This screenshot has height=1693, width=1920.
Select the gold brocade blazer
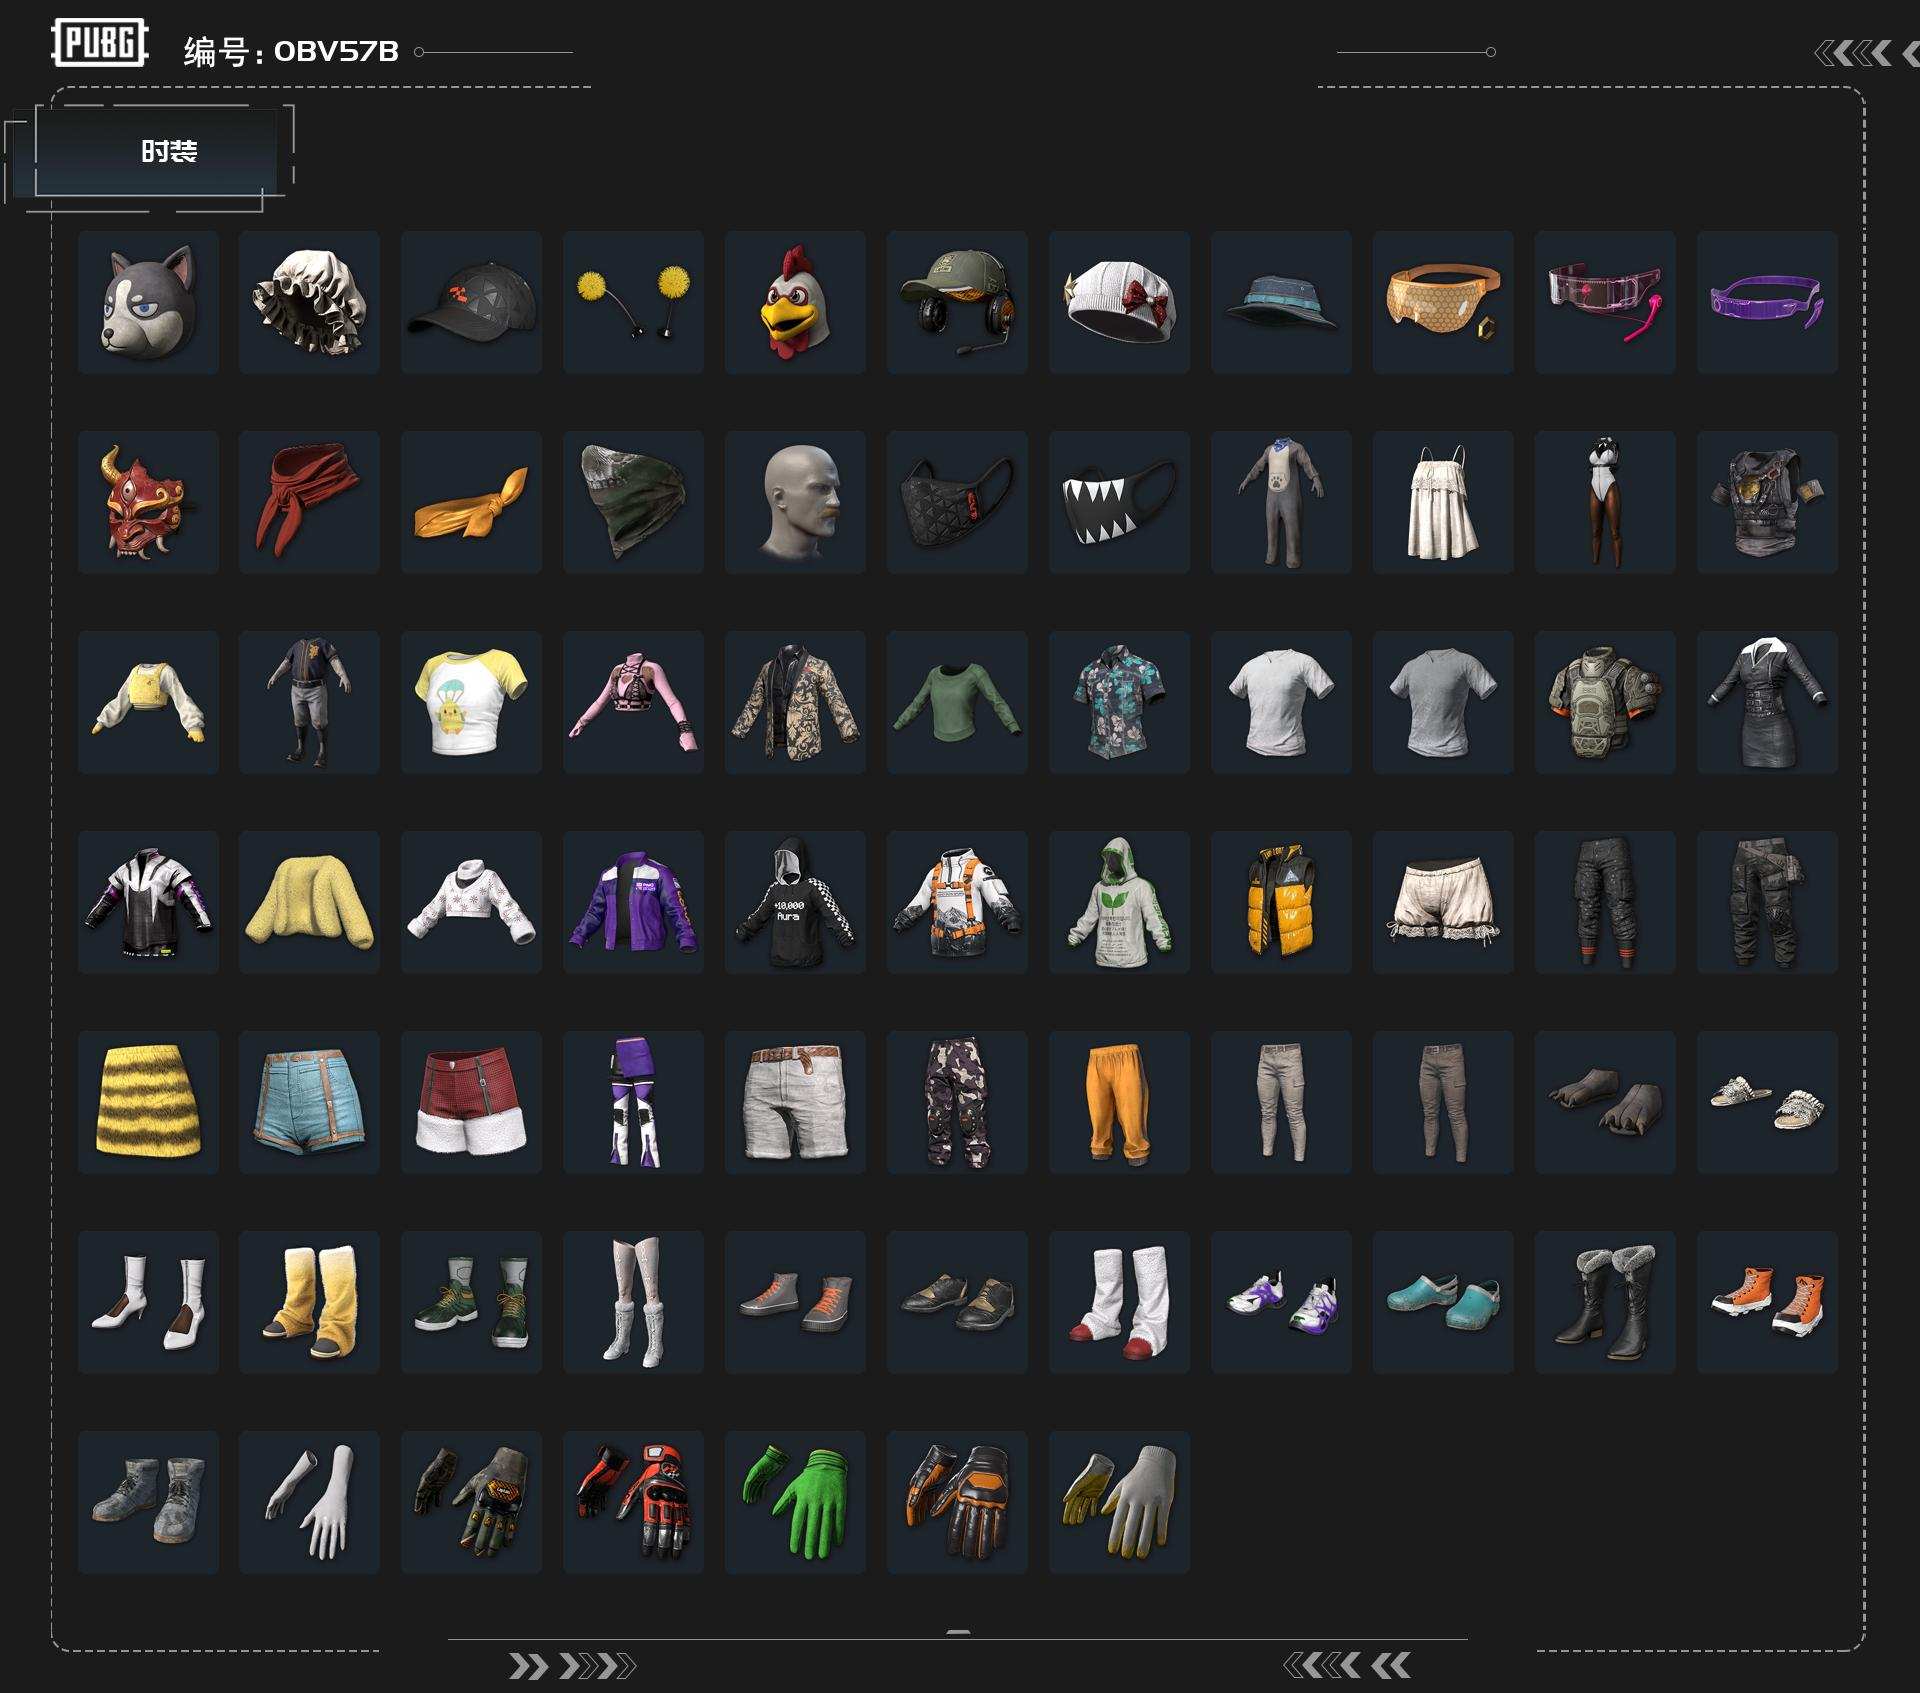click(796, 702)
